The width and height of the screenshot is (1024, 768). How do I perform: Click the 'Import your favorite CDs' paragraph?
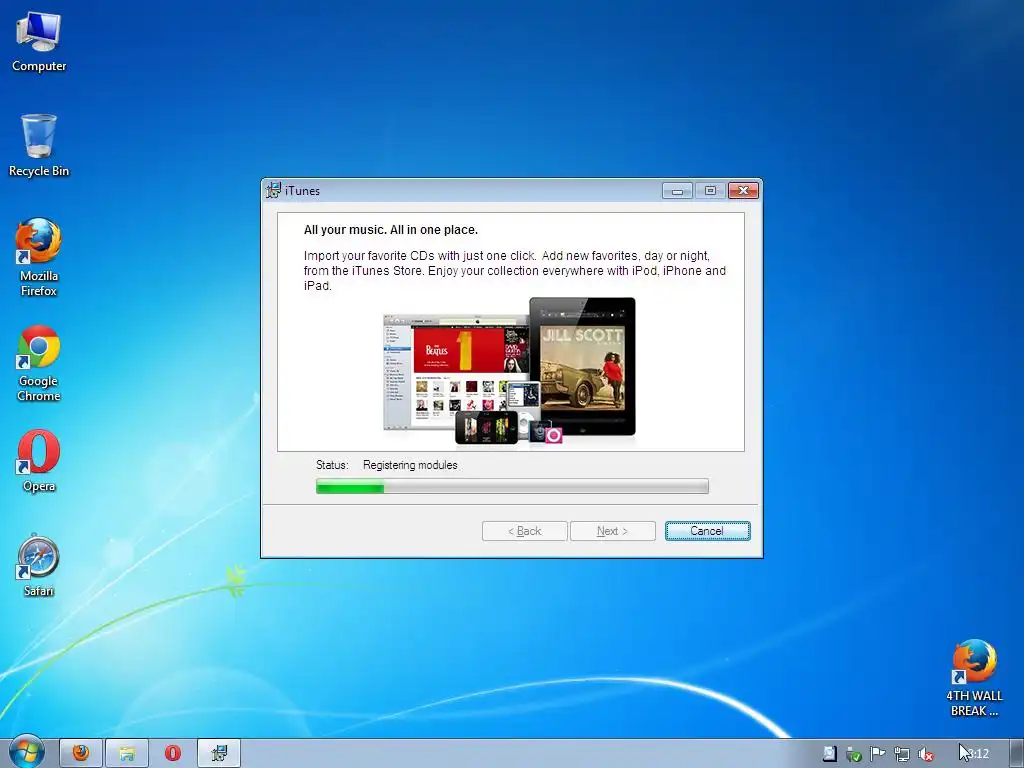point(515,270)
